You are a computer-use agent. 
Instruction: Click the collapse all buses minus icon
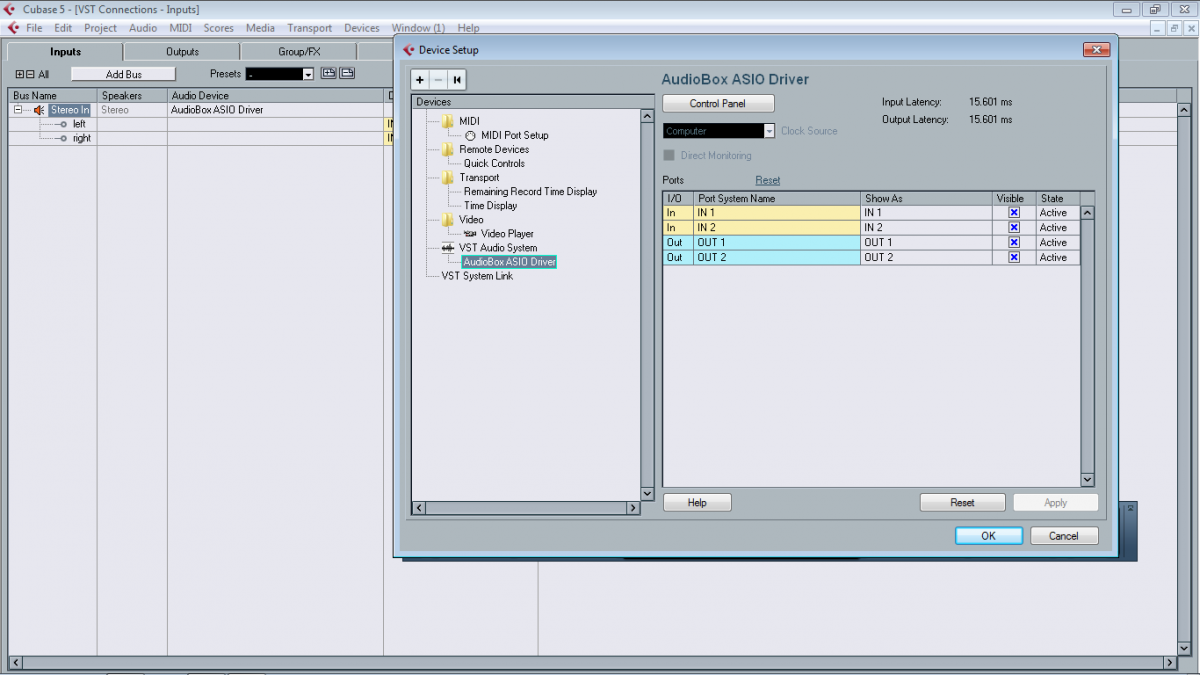[x=30, y=74]
